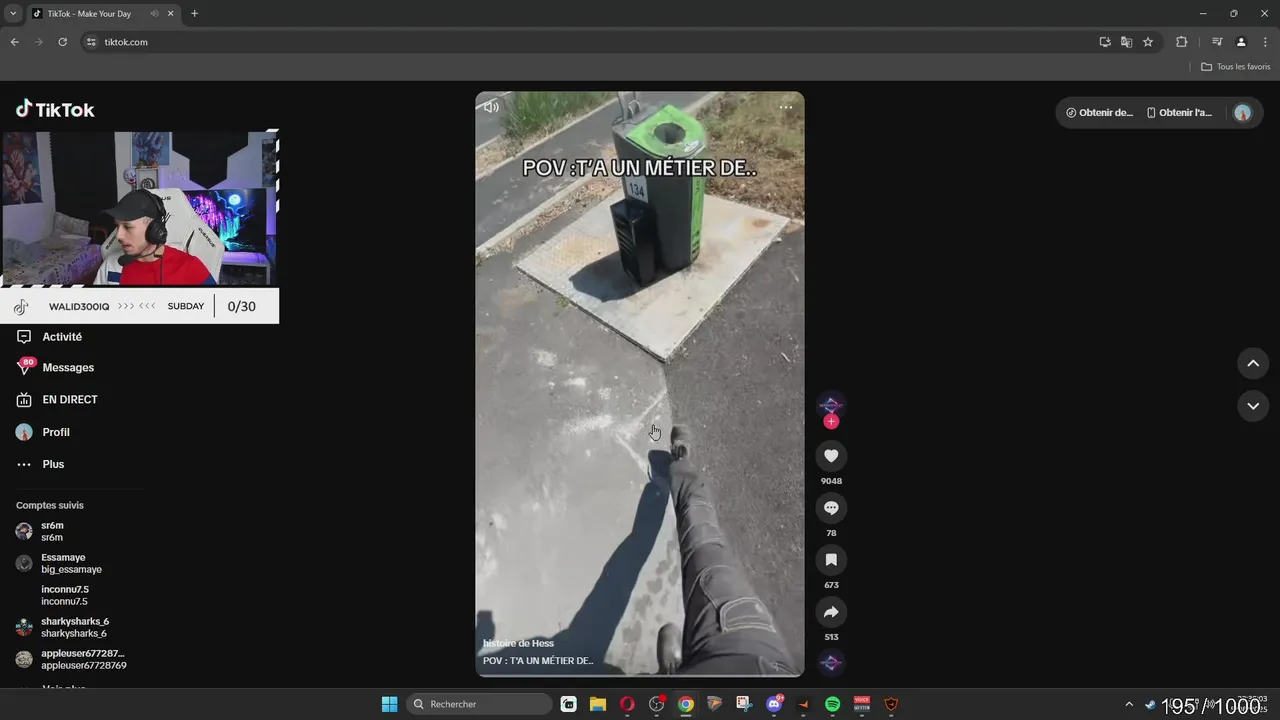Like the video with the heart icon
The image size is (1280, 720).
(x=831, y=456)
